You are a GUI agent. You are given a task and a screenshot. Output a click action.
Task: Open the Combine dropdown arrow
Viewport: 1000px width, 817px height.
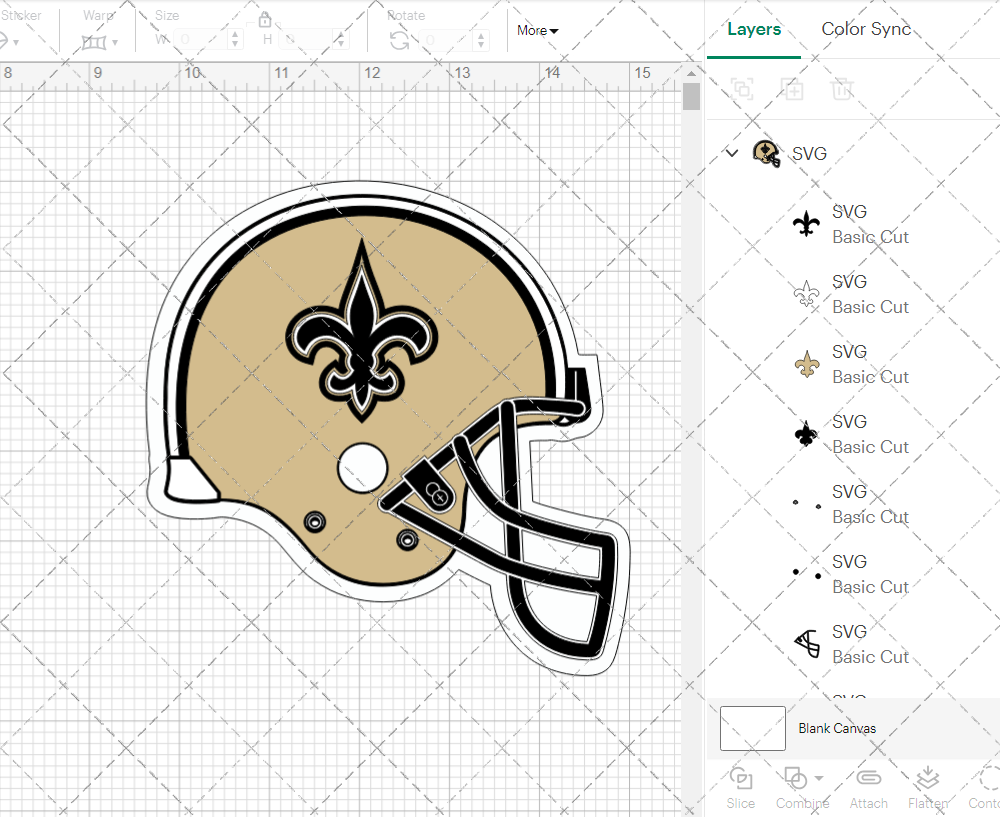819,778
